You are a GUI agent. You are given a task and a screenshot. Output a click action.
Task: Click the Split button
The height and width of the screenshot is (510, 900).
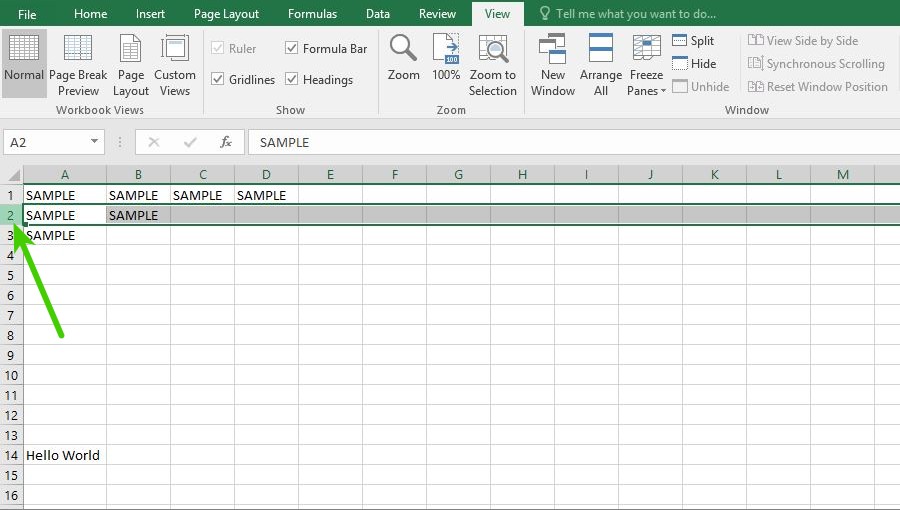coord(693,41)
